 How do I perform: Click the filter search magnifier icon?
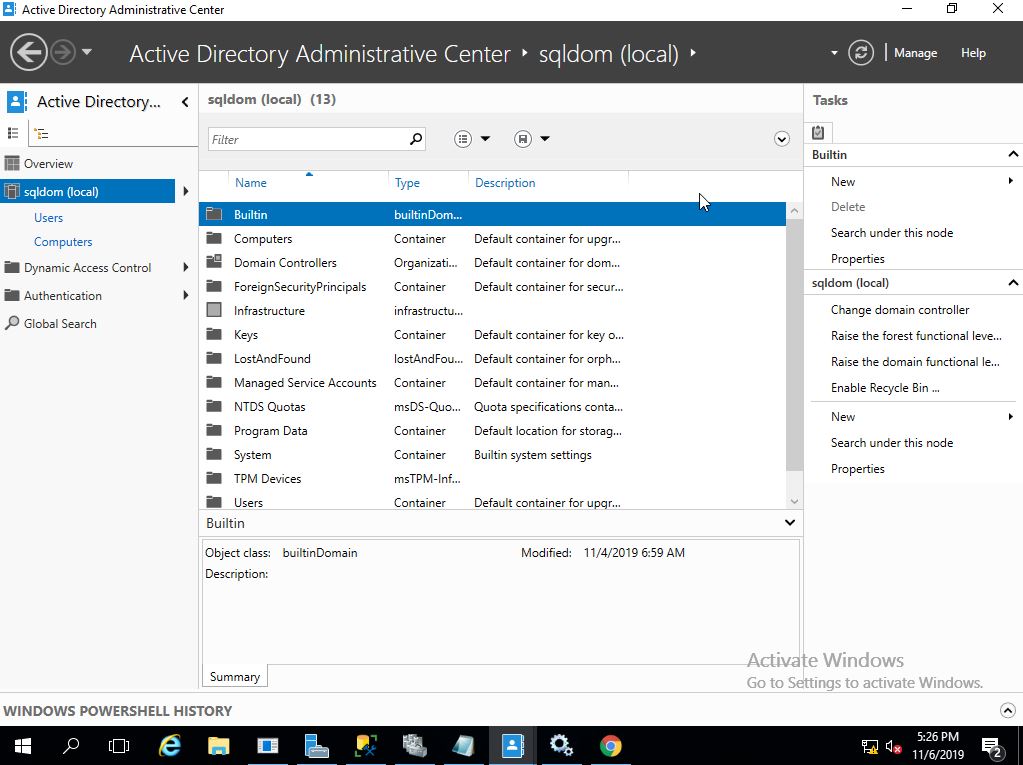click(x=416, y=139)
